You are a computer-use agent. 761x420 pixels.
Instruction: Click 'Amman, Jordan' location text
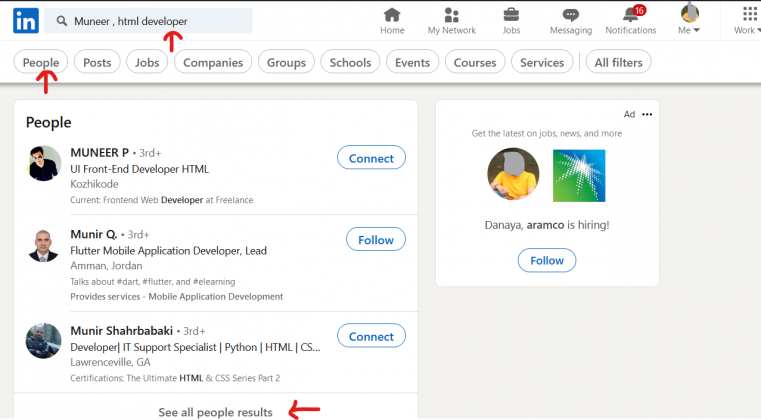coord(106,266)
